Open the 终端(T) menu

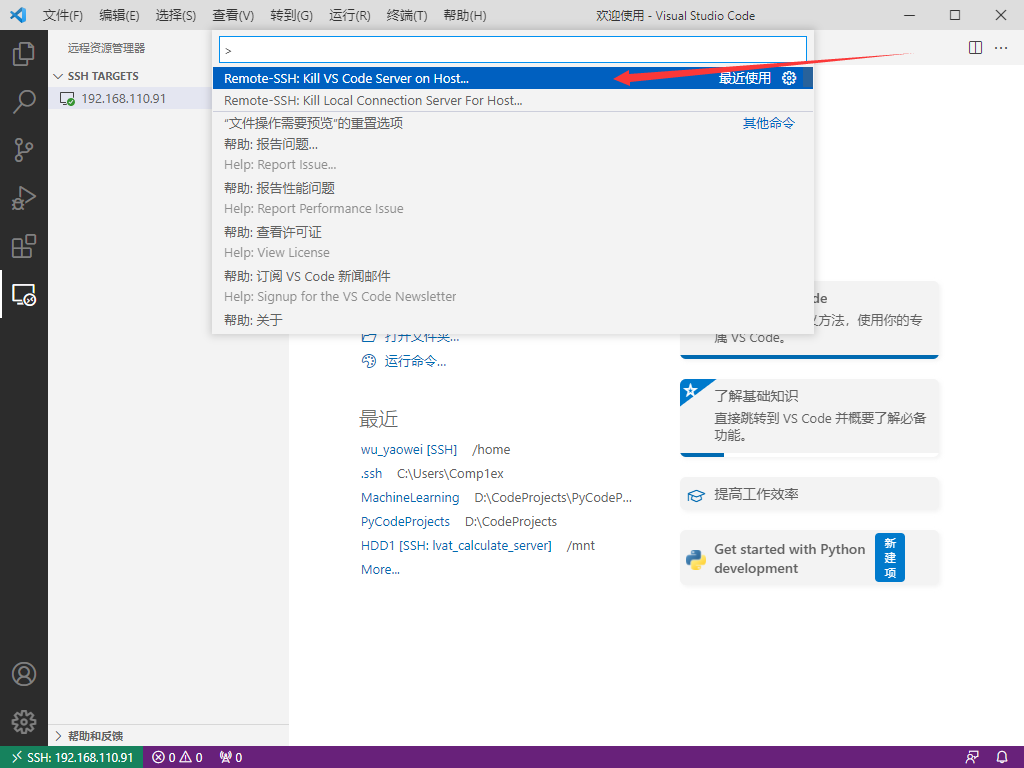point(407,16)
